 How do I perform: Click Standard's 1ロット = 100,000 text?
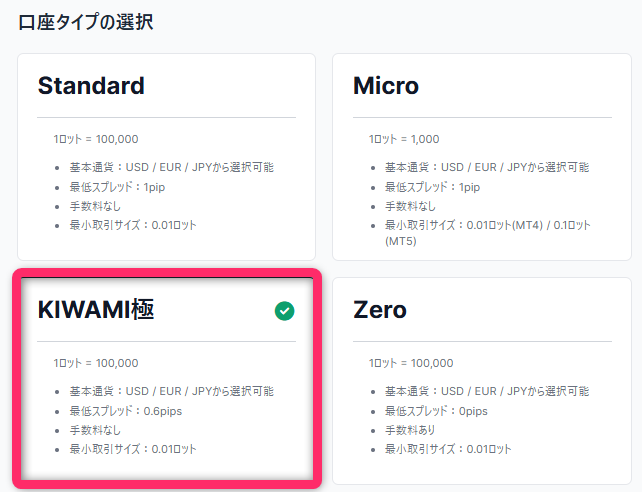coord(96,139)
